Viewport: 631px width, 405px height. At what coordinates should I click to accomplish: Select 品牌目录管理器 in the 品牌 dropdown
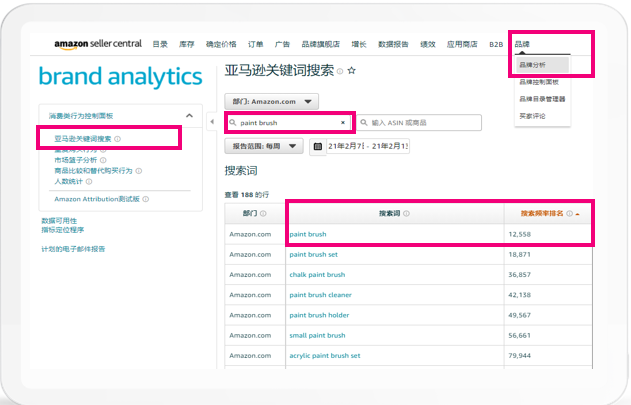[542, 99]
